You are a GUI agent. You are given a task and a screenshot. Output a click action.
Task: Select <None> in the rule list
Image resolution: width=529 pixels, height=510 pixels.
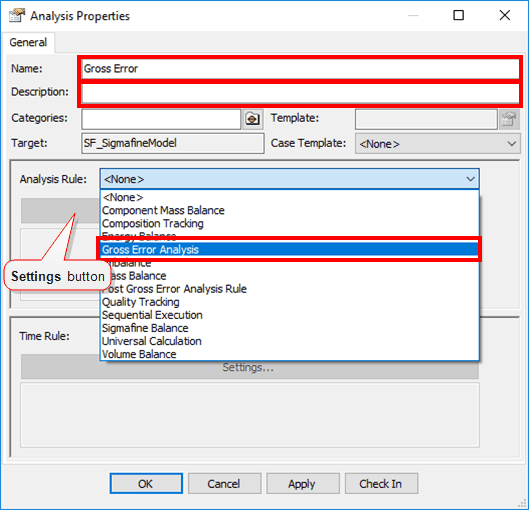(289, 197)
